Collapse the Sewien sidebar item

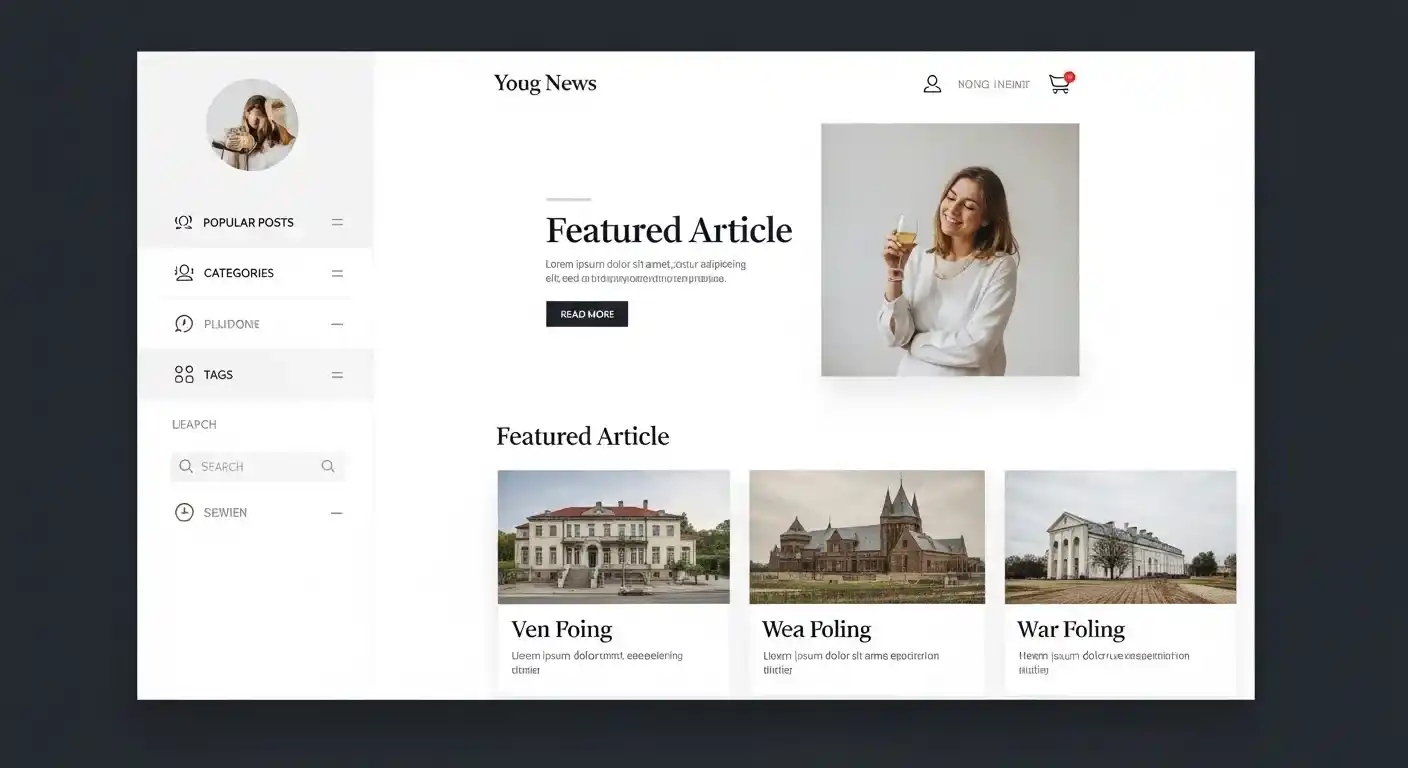coord(337,513)
